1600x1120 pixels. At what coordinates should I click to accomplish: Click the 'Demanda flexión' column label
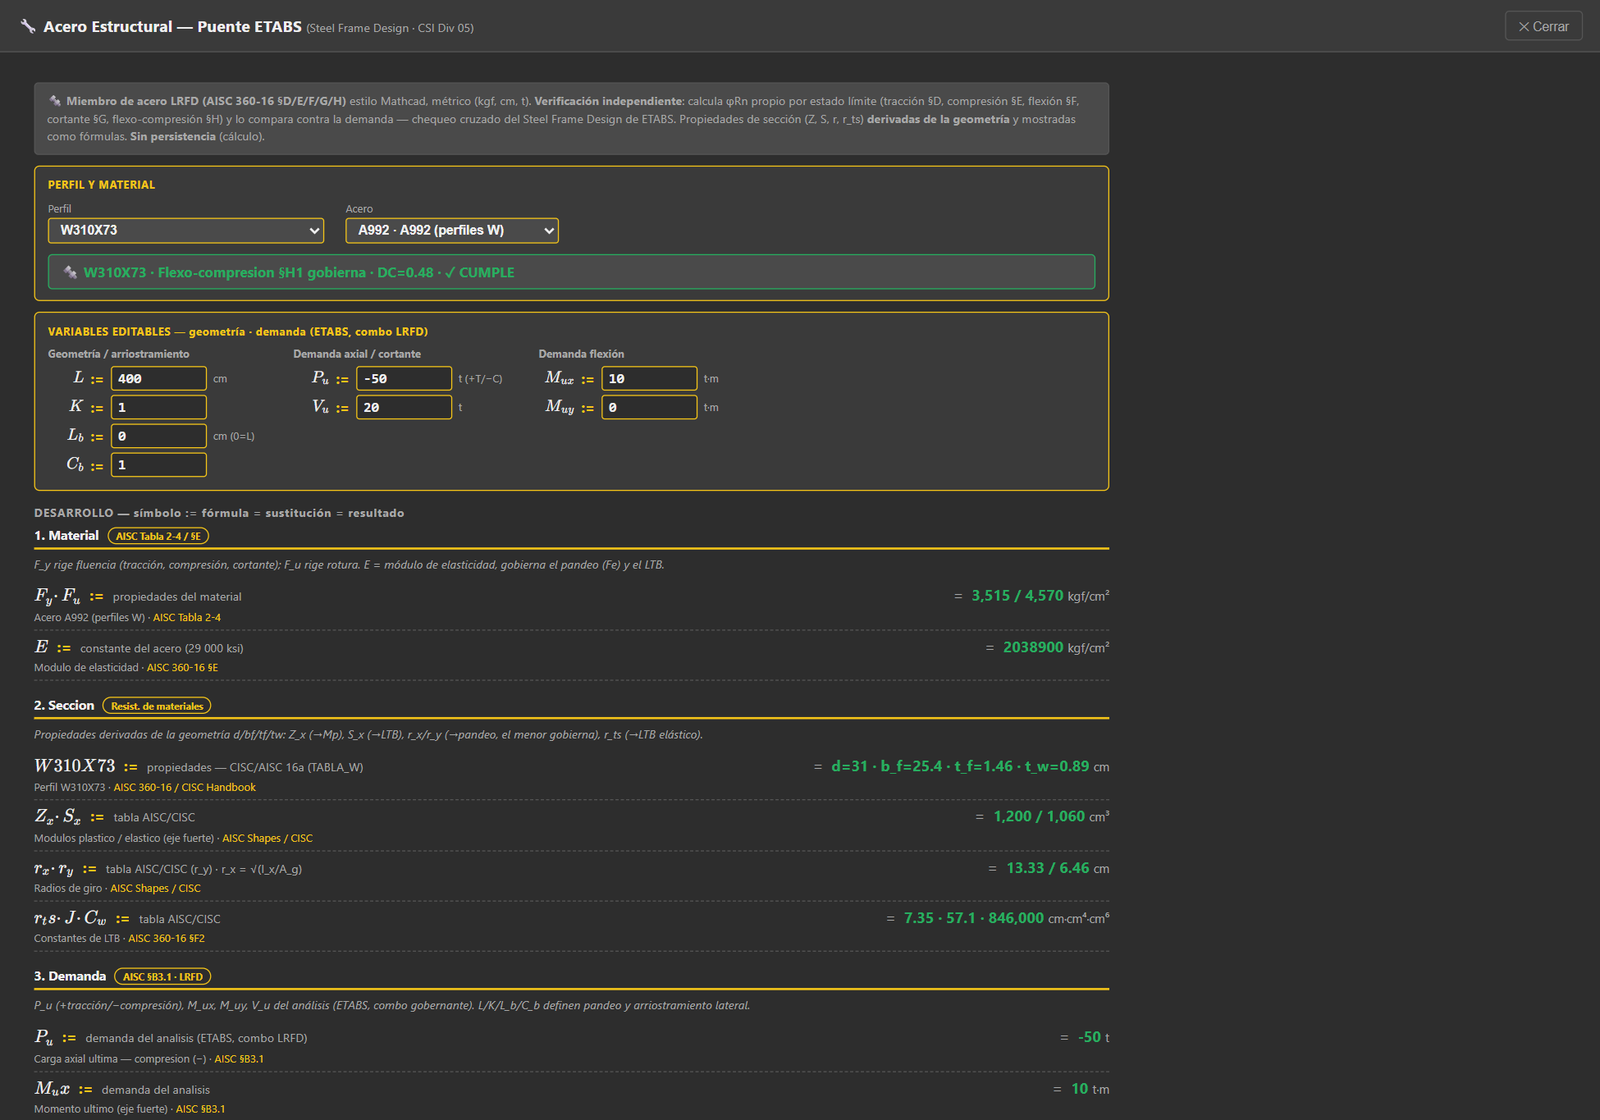(x=581, y=355)
